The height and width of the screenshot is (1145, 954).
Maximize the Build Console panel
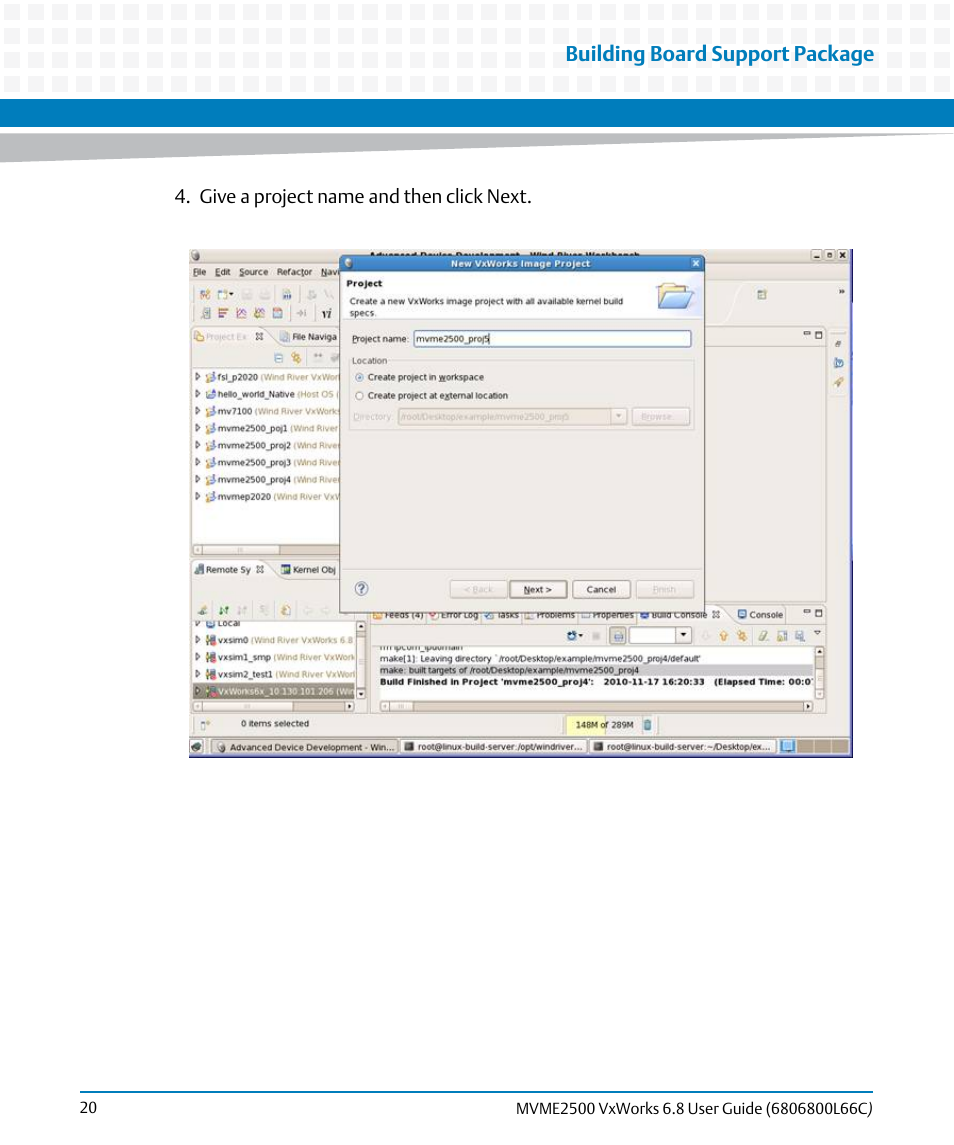click(819, 613)
